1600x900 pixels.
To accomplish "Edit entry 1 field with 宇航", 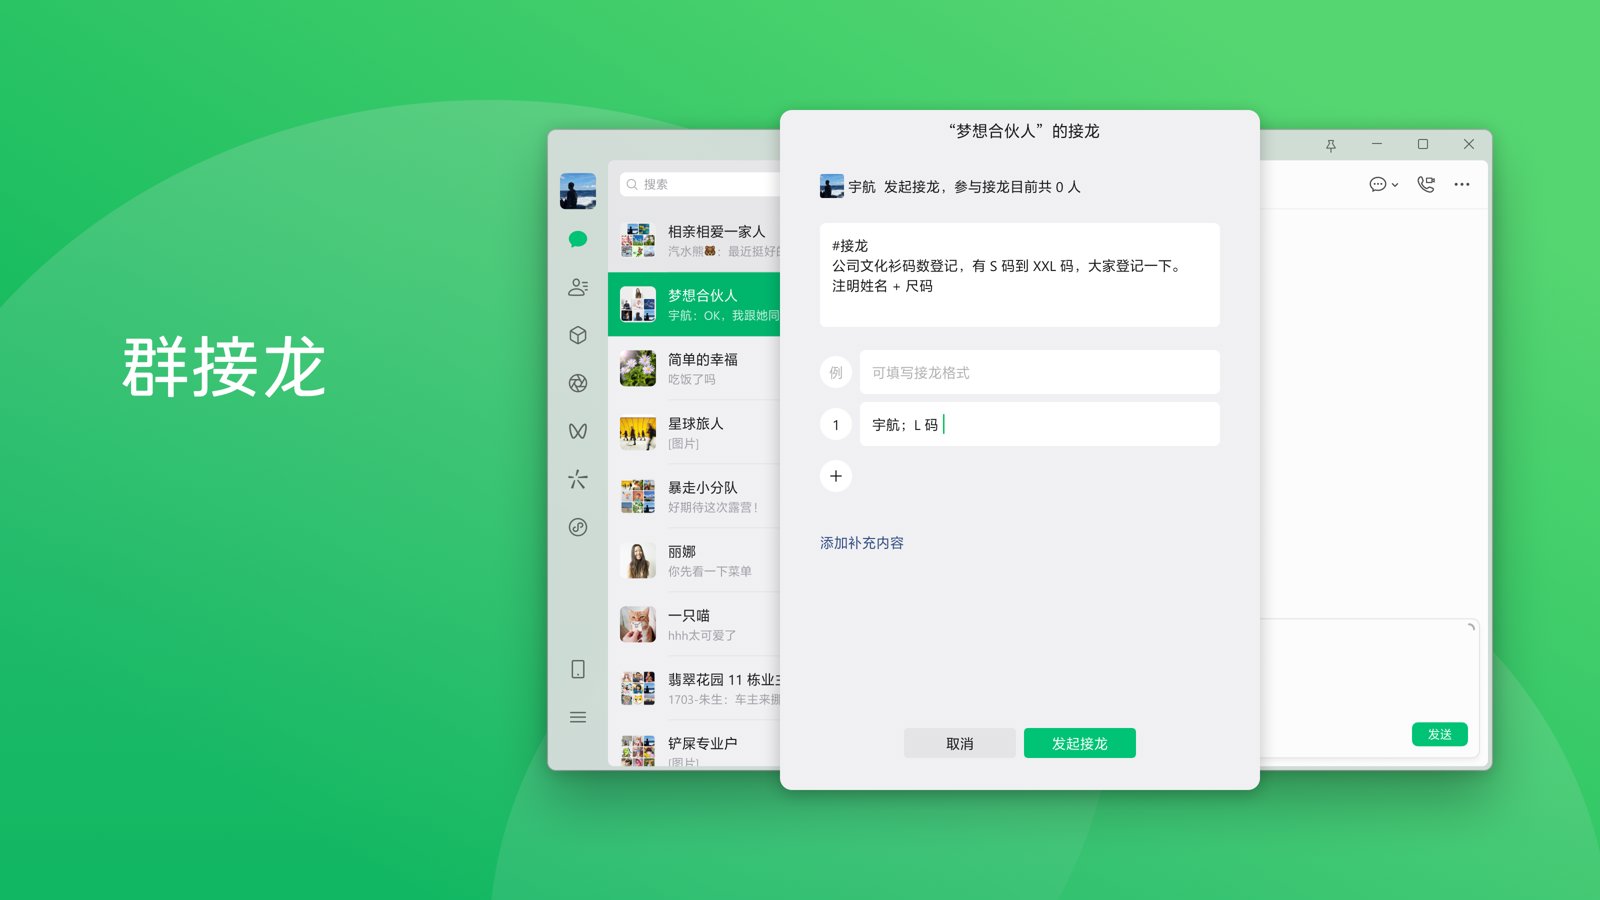I will click(x=1039, y=424).
